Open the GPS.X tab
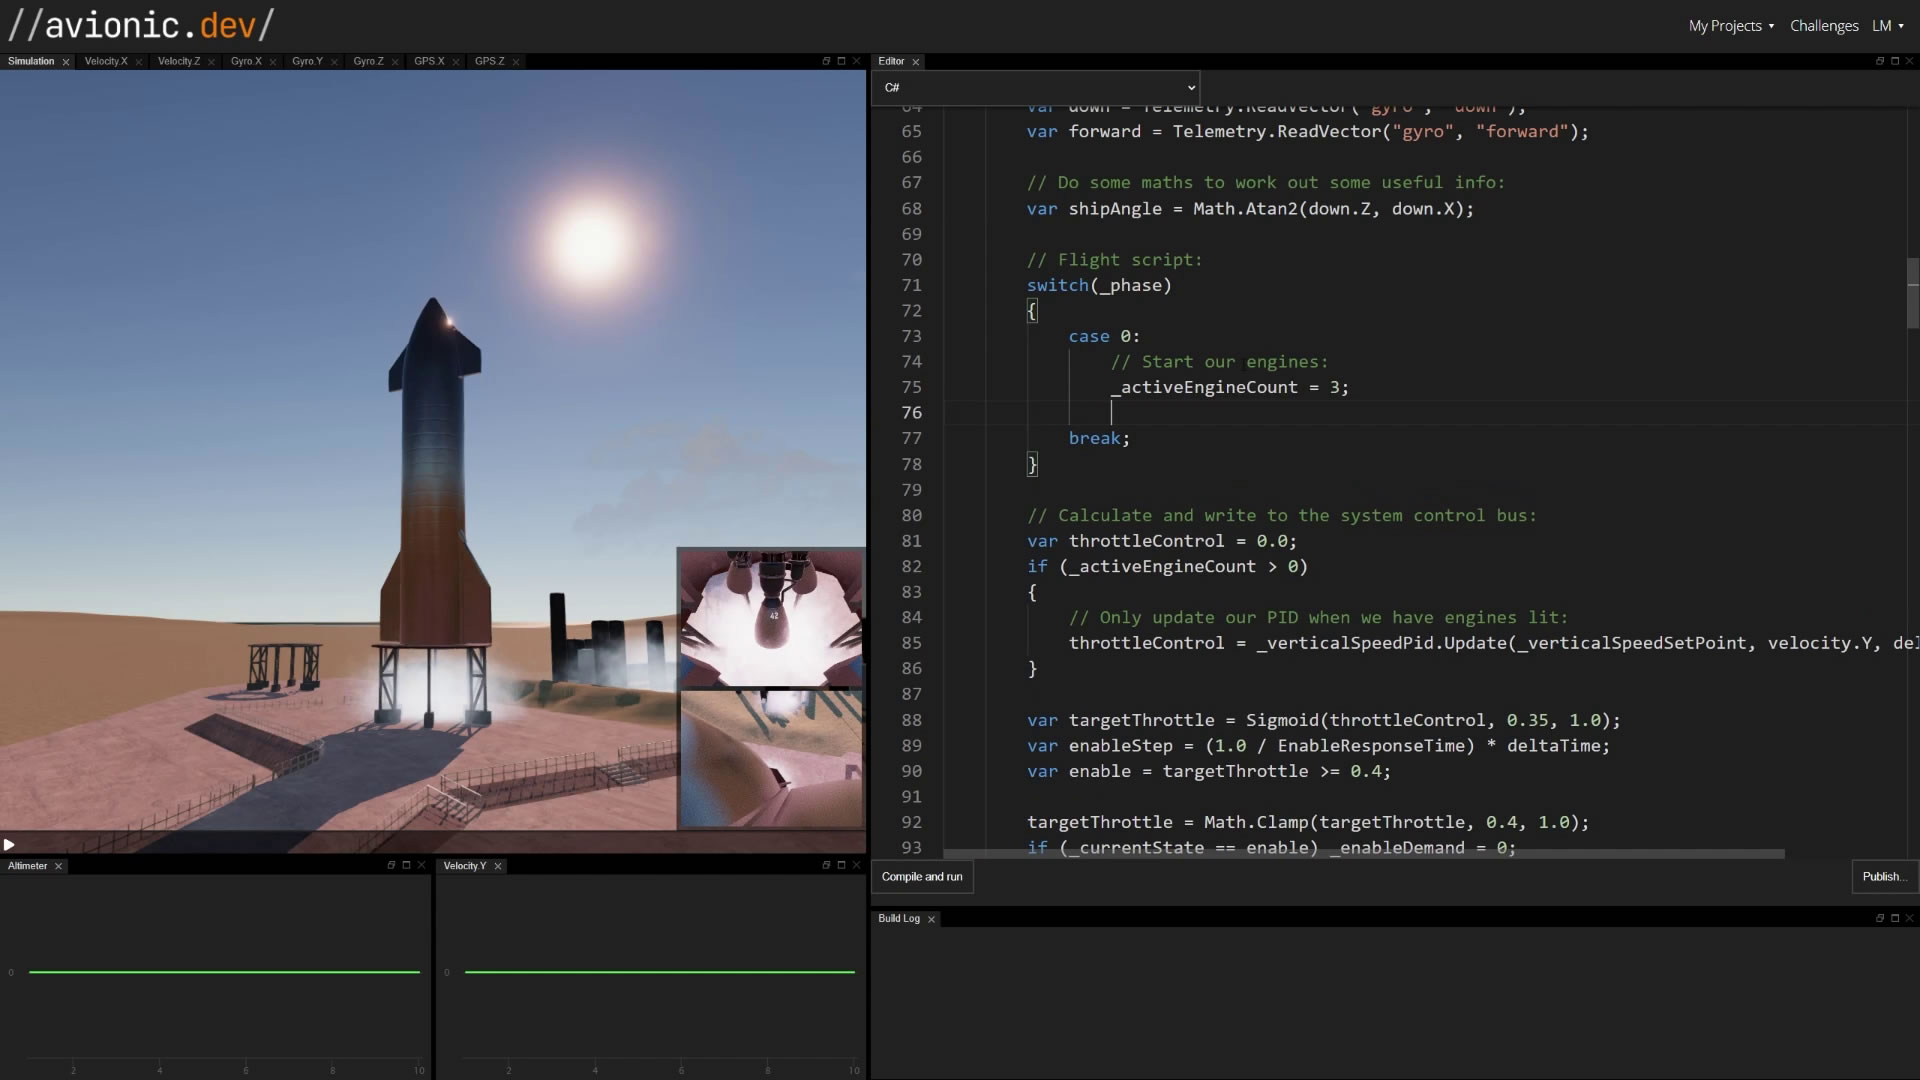 429,61
